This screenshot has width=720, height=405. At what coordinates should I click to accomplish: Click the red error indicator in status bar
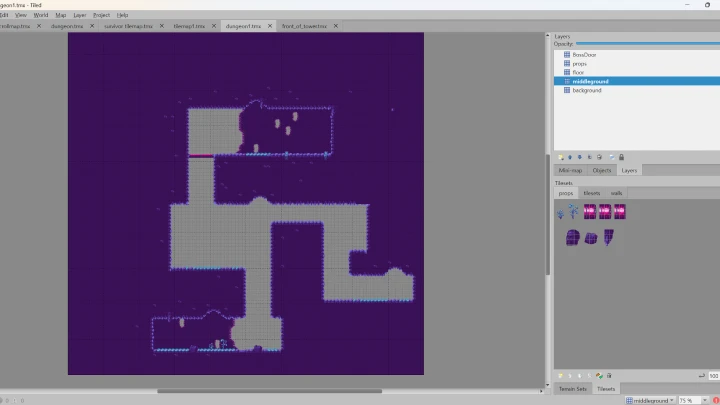[x=715, y=400]
